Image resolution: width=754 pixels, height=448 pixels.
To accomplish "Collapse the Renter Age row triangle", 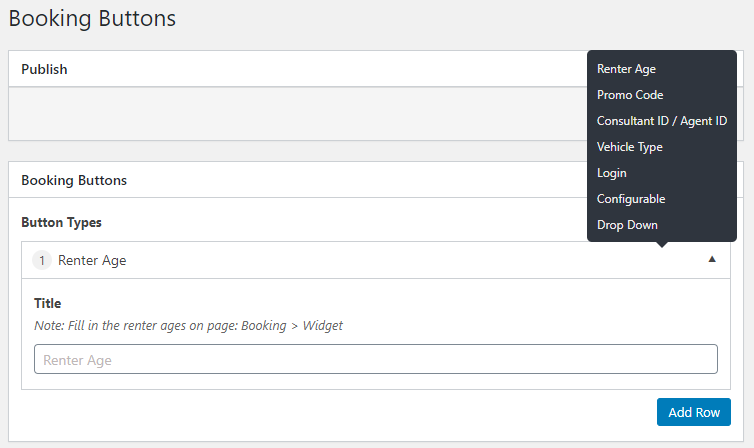I will point(712,260).
